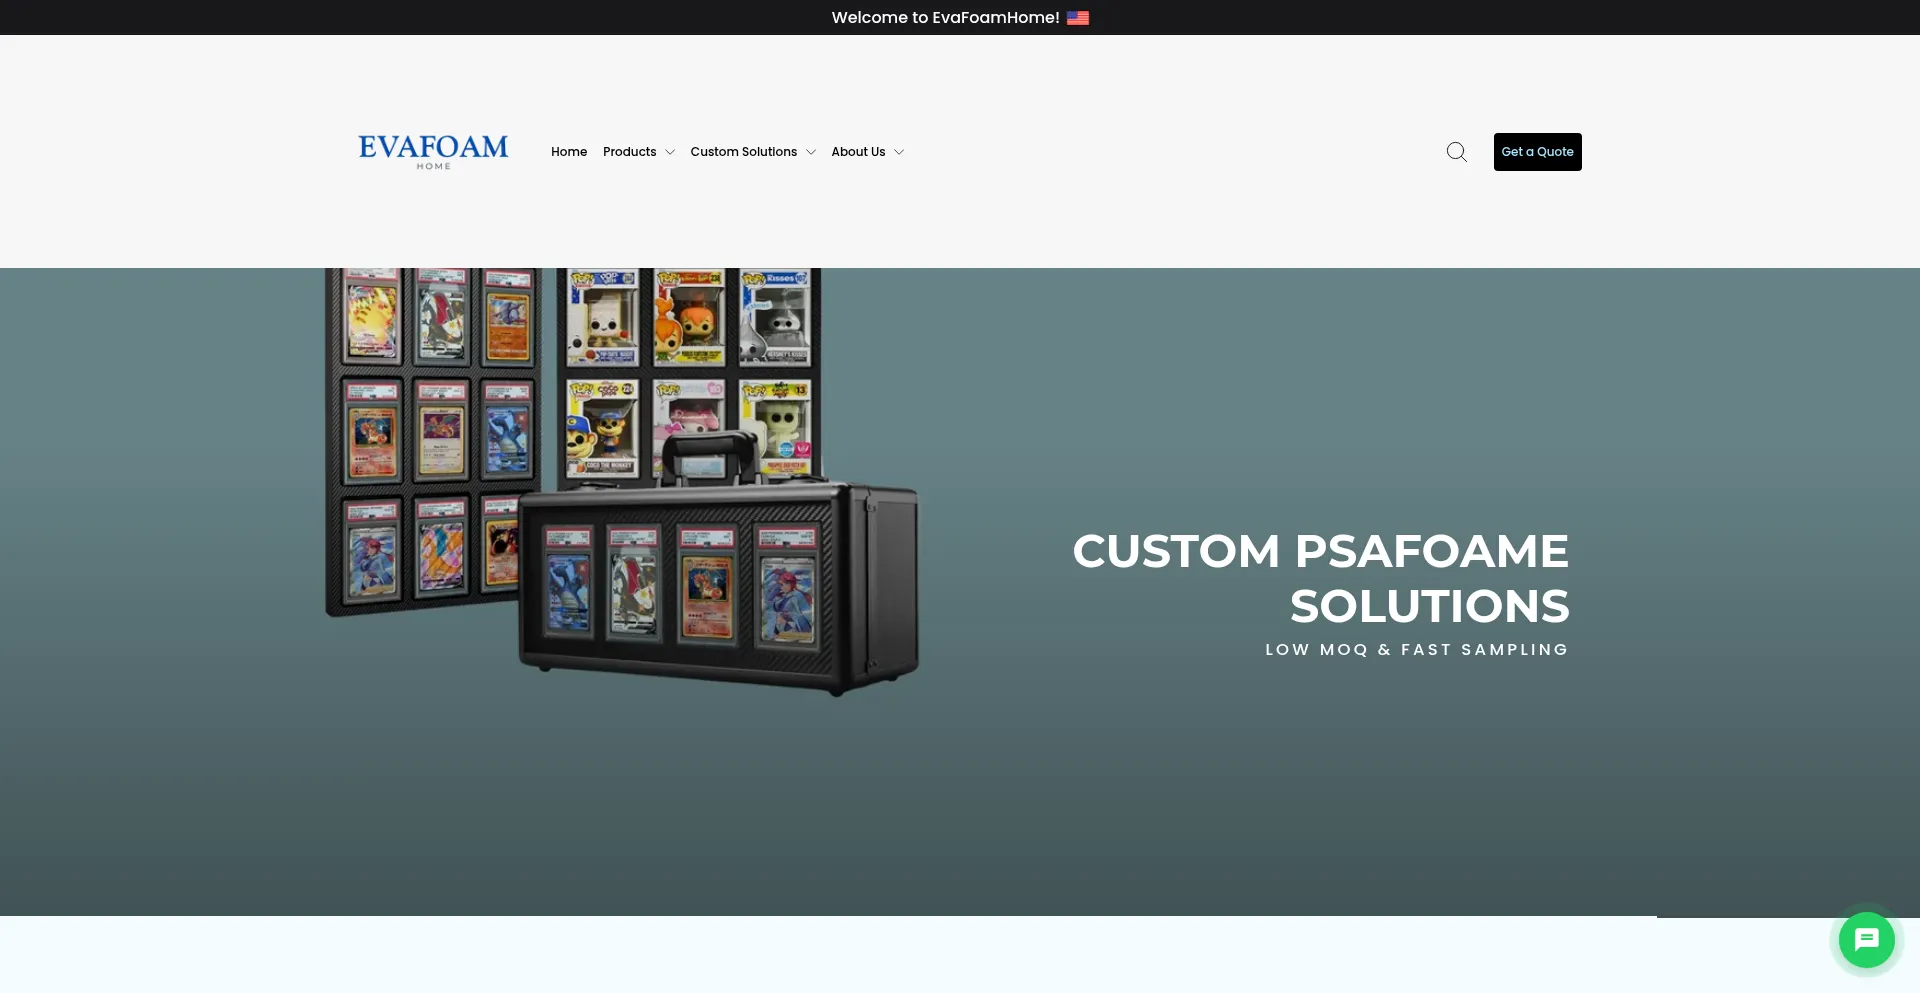This screenshot has height=993, width=1920.
Task: Open the About Us menu item
Action: click(x=858, y=152)
